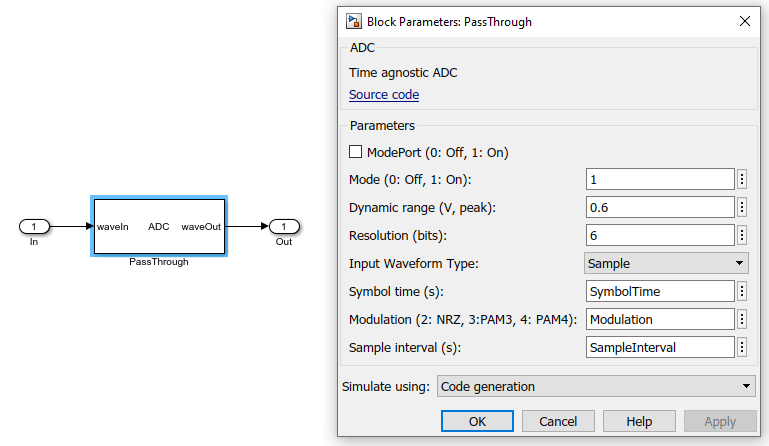This screenshot has width=769, height=446.
Task: Click the Resolution bits input field
Action: 660,235
